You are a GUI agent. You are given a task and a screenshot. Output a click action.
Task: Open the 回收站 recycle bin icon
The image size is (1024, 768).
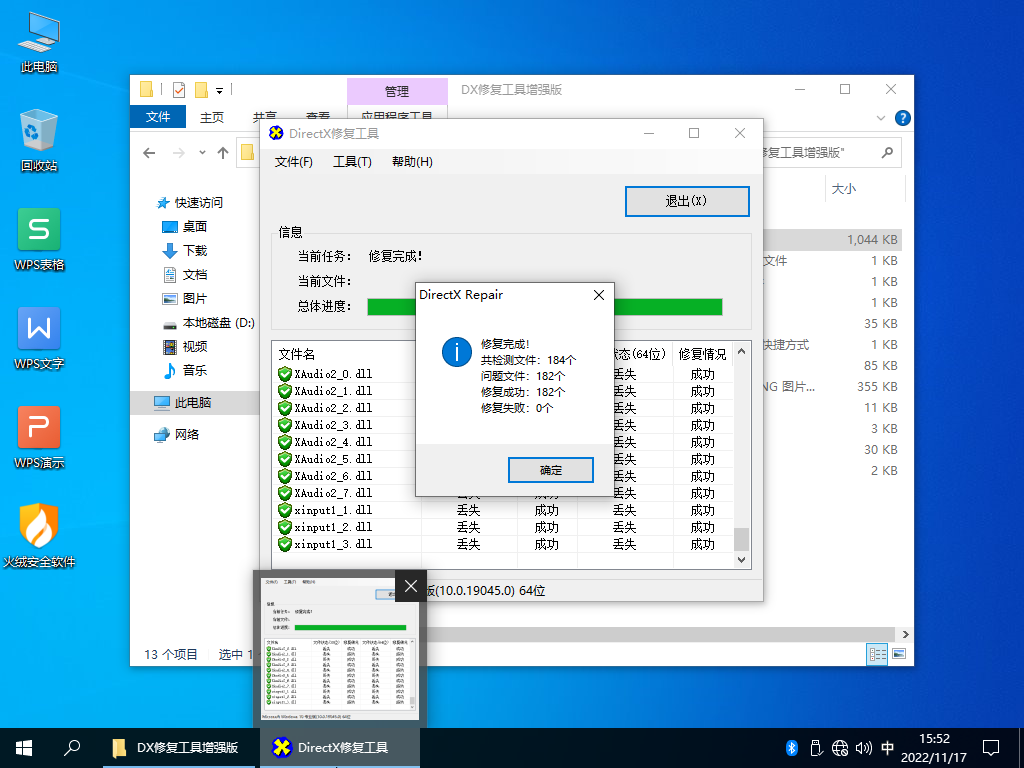[x=39, y=141]
